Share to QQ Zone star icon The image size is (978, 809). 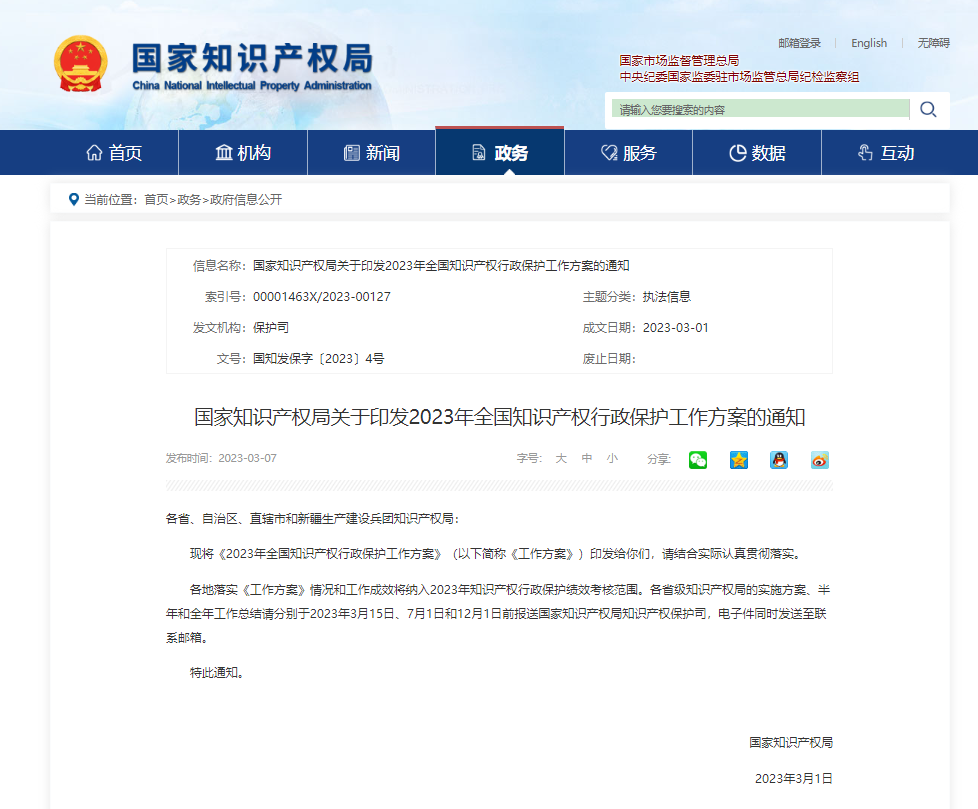coord(739,460)
